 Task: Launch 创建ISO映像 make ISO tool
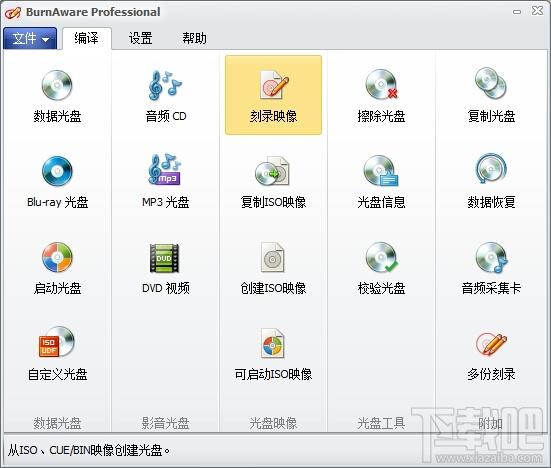(x=273, y=268)
